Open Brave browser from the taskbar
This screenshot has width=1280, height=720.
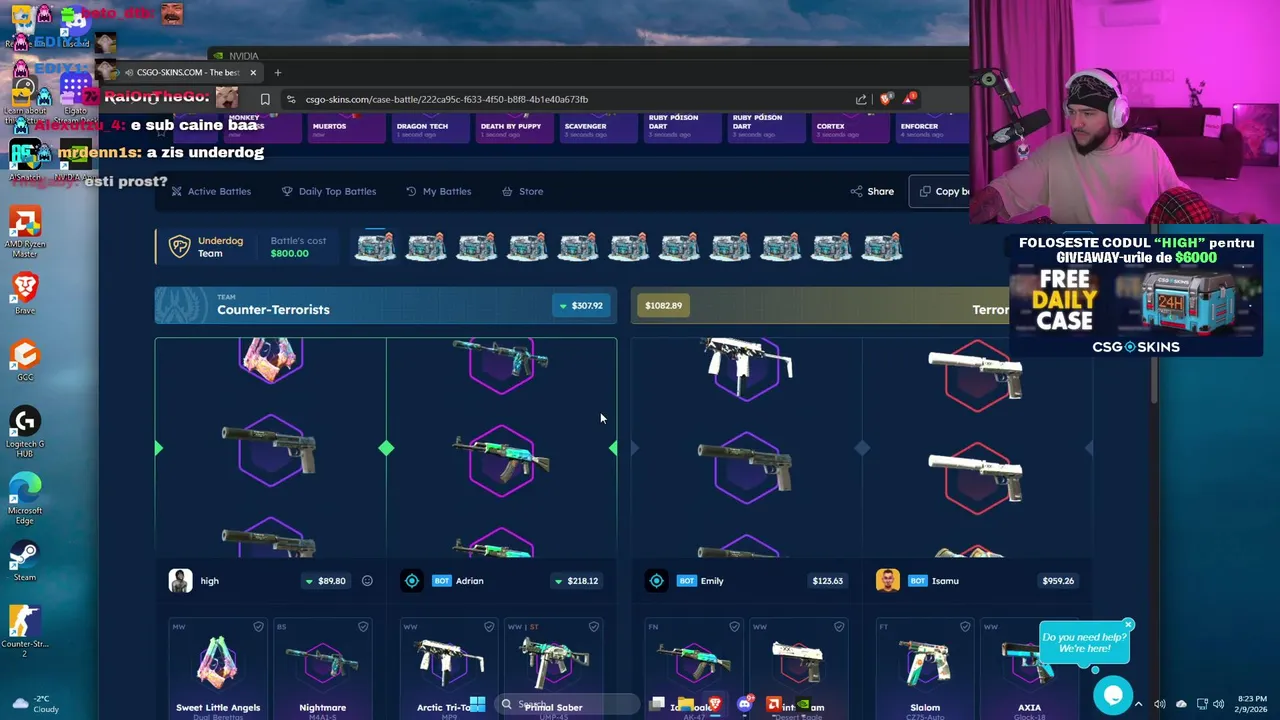[x=714, y=705]
